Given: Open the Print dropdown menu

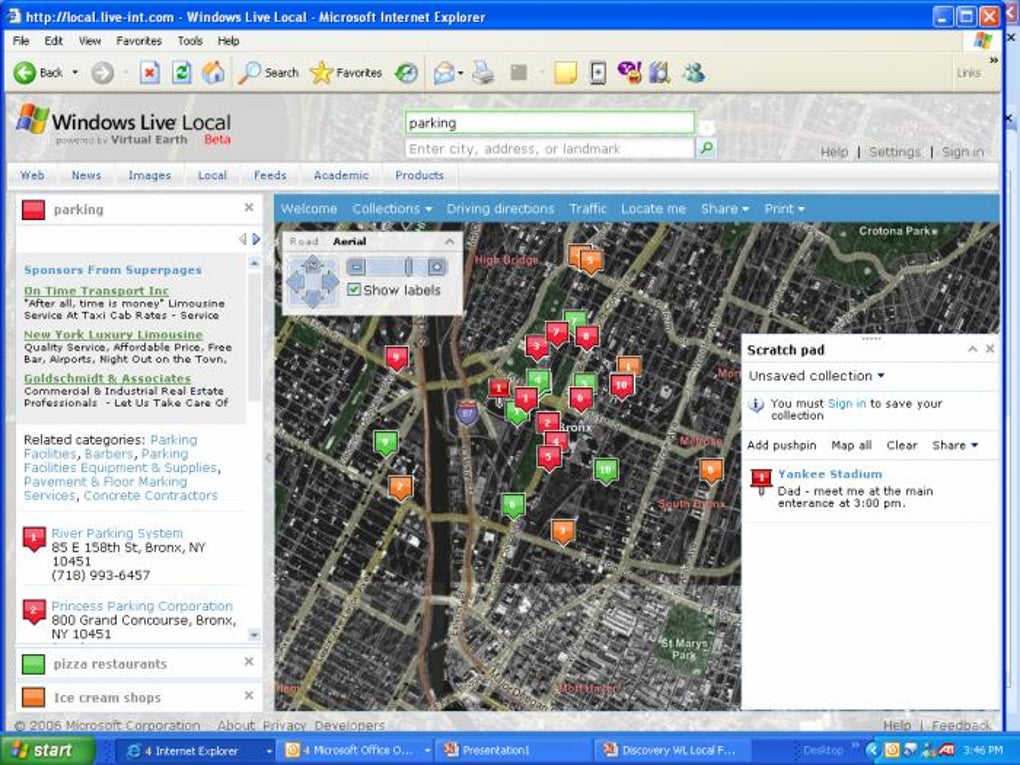Looking at the screenshot, I should pos(785,209).
